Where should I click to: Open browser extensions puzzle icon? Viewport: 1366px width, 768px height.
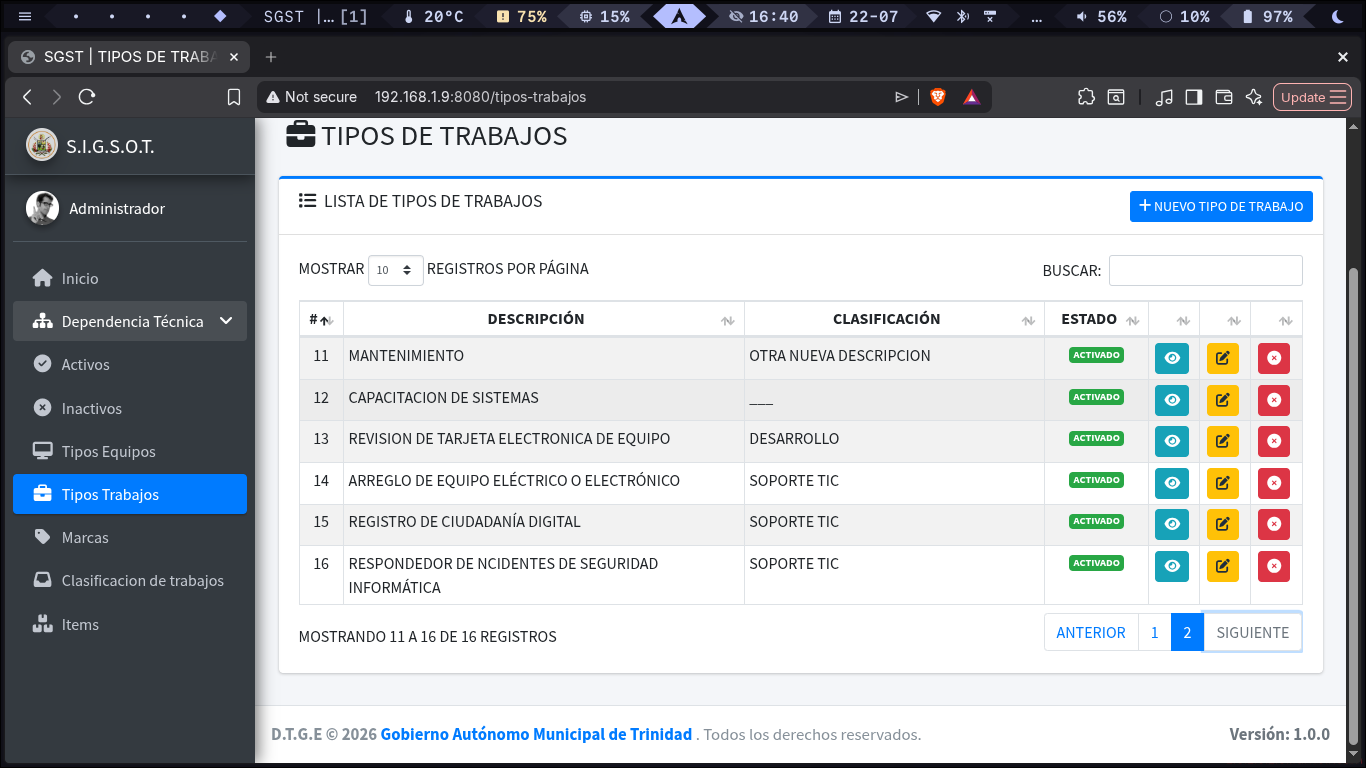[x=1086, y=97]
